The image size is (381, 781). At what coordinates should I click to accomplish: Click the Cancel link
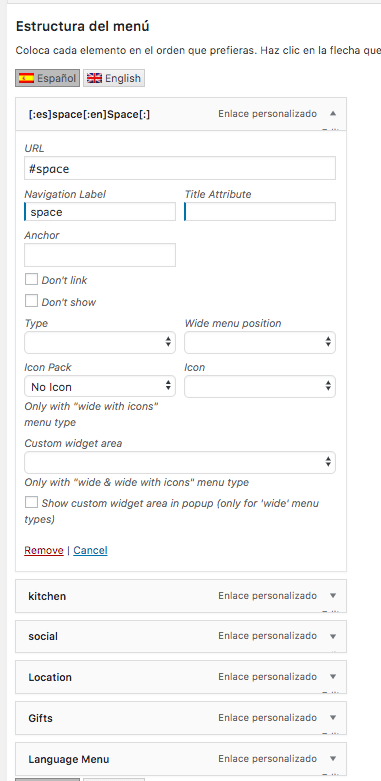90,550
